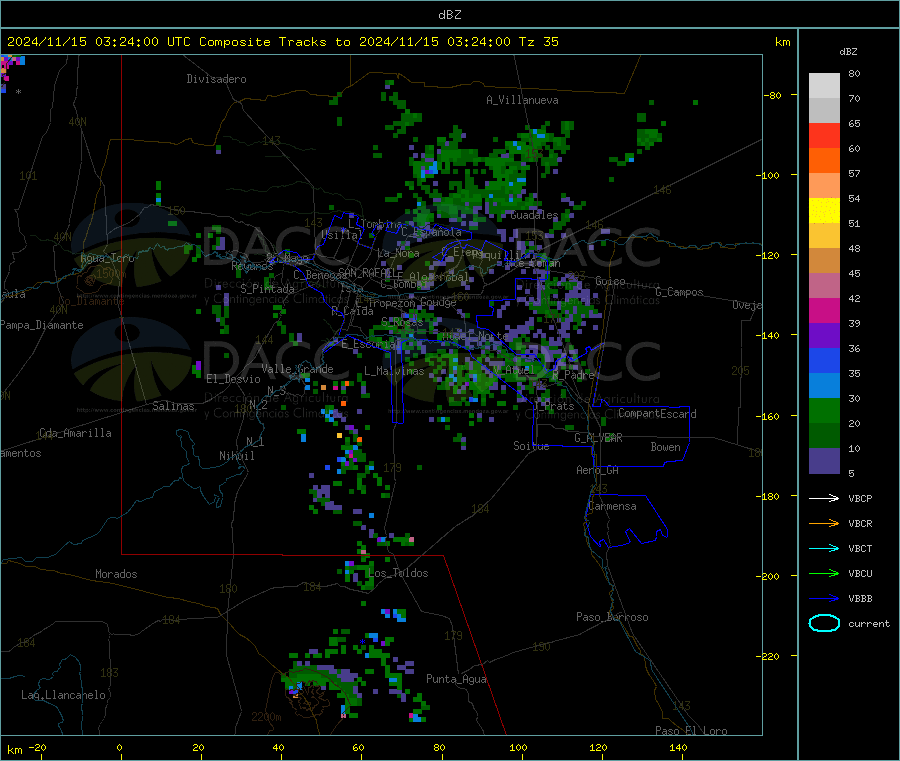Click the Divisadero map label
Image resolution: width=900 pixels, height=761 pixels.
[216, 79]
